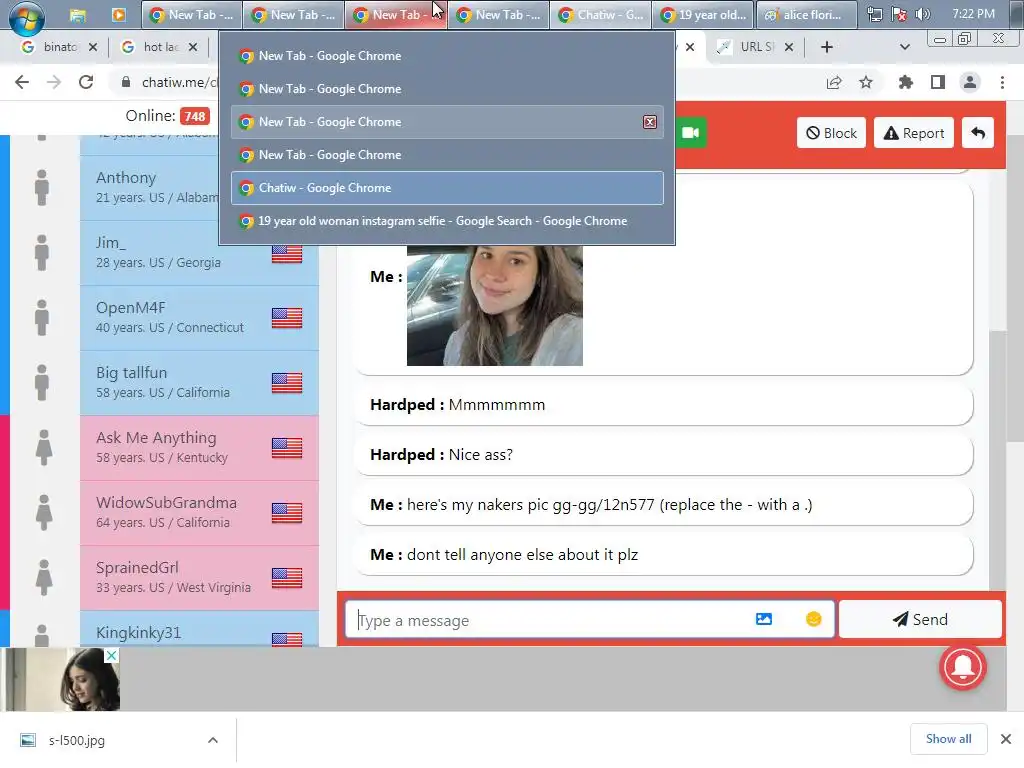Go forward with the browser forward arrow
The image size is (1024, 768).
(x=54, y=82)
